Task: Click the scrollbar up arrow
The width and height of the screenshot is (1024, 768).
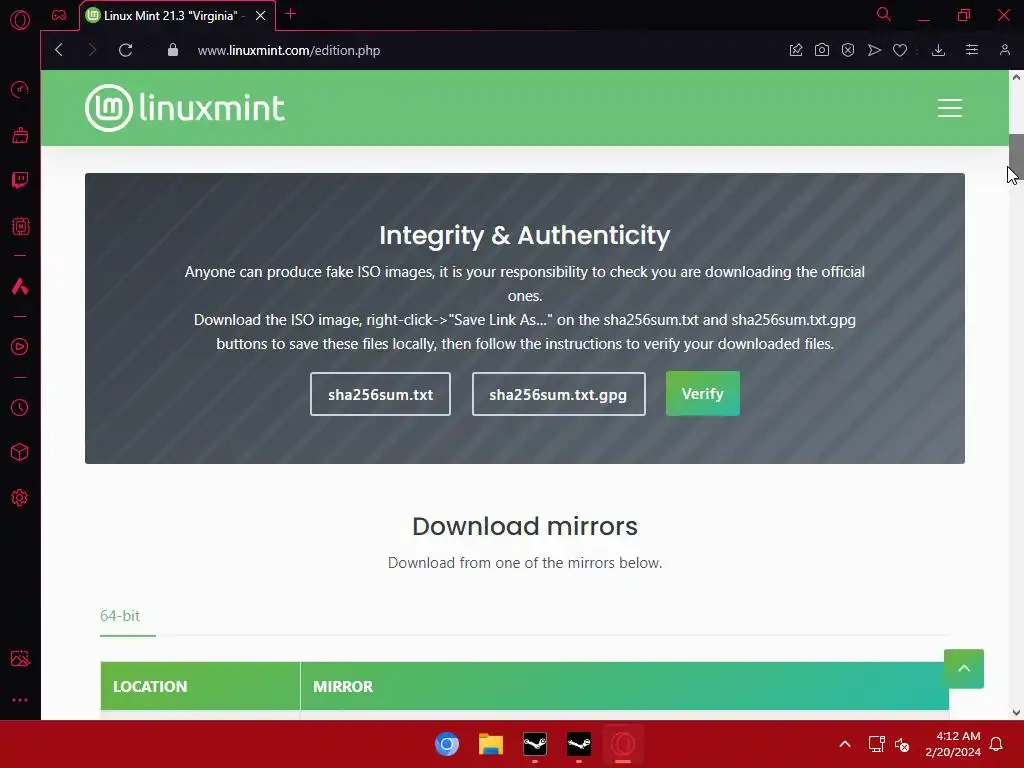Action: [x=1016, y=77]
